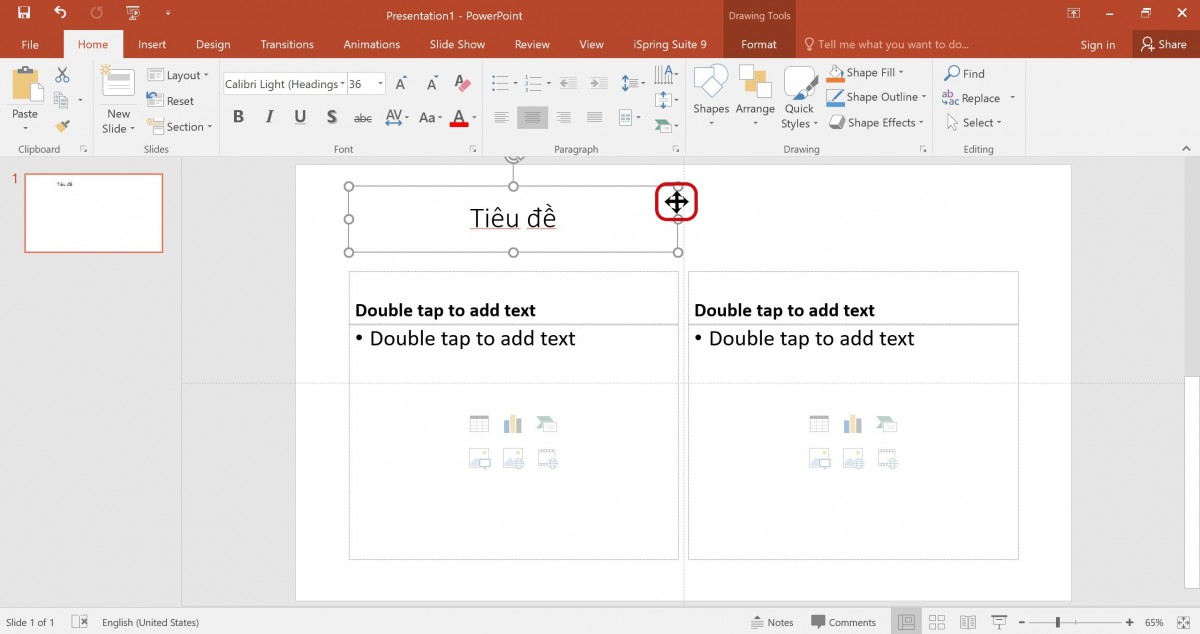The height and width of the screenshot is (634, 1200).
Task: Clear all formatting from the text
Action: point(462,84)
